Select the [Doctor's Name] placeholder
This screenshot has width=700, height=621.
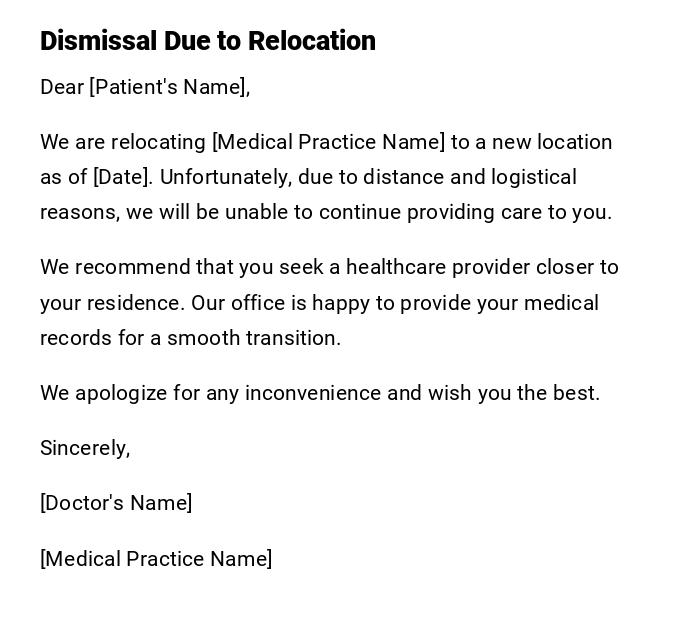coord(116,503)
